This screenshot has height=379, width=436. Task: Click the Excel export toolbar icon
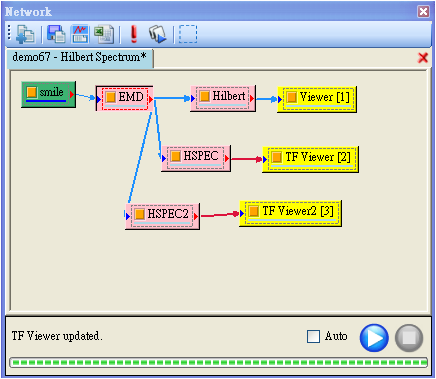(x=104, y=34)
